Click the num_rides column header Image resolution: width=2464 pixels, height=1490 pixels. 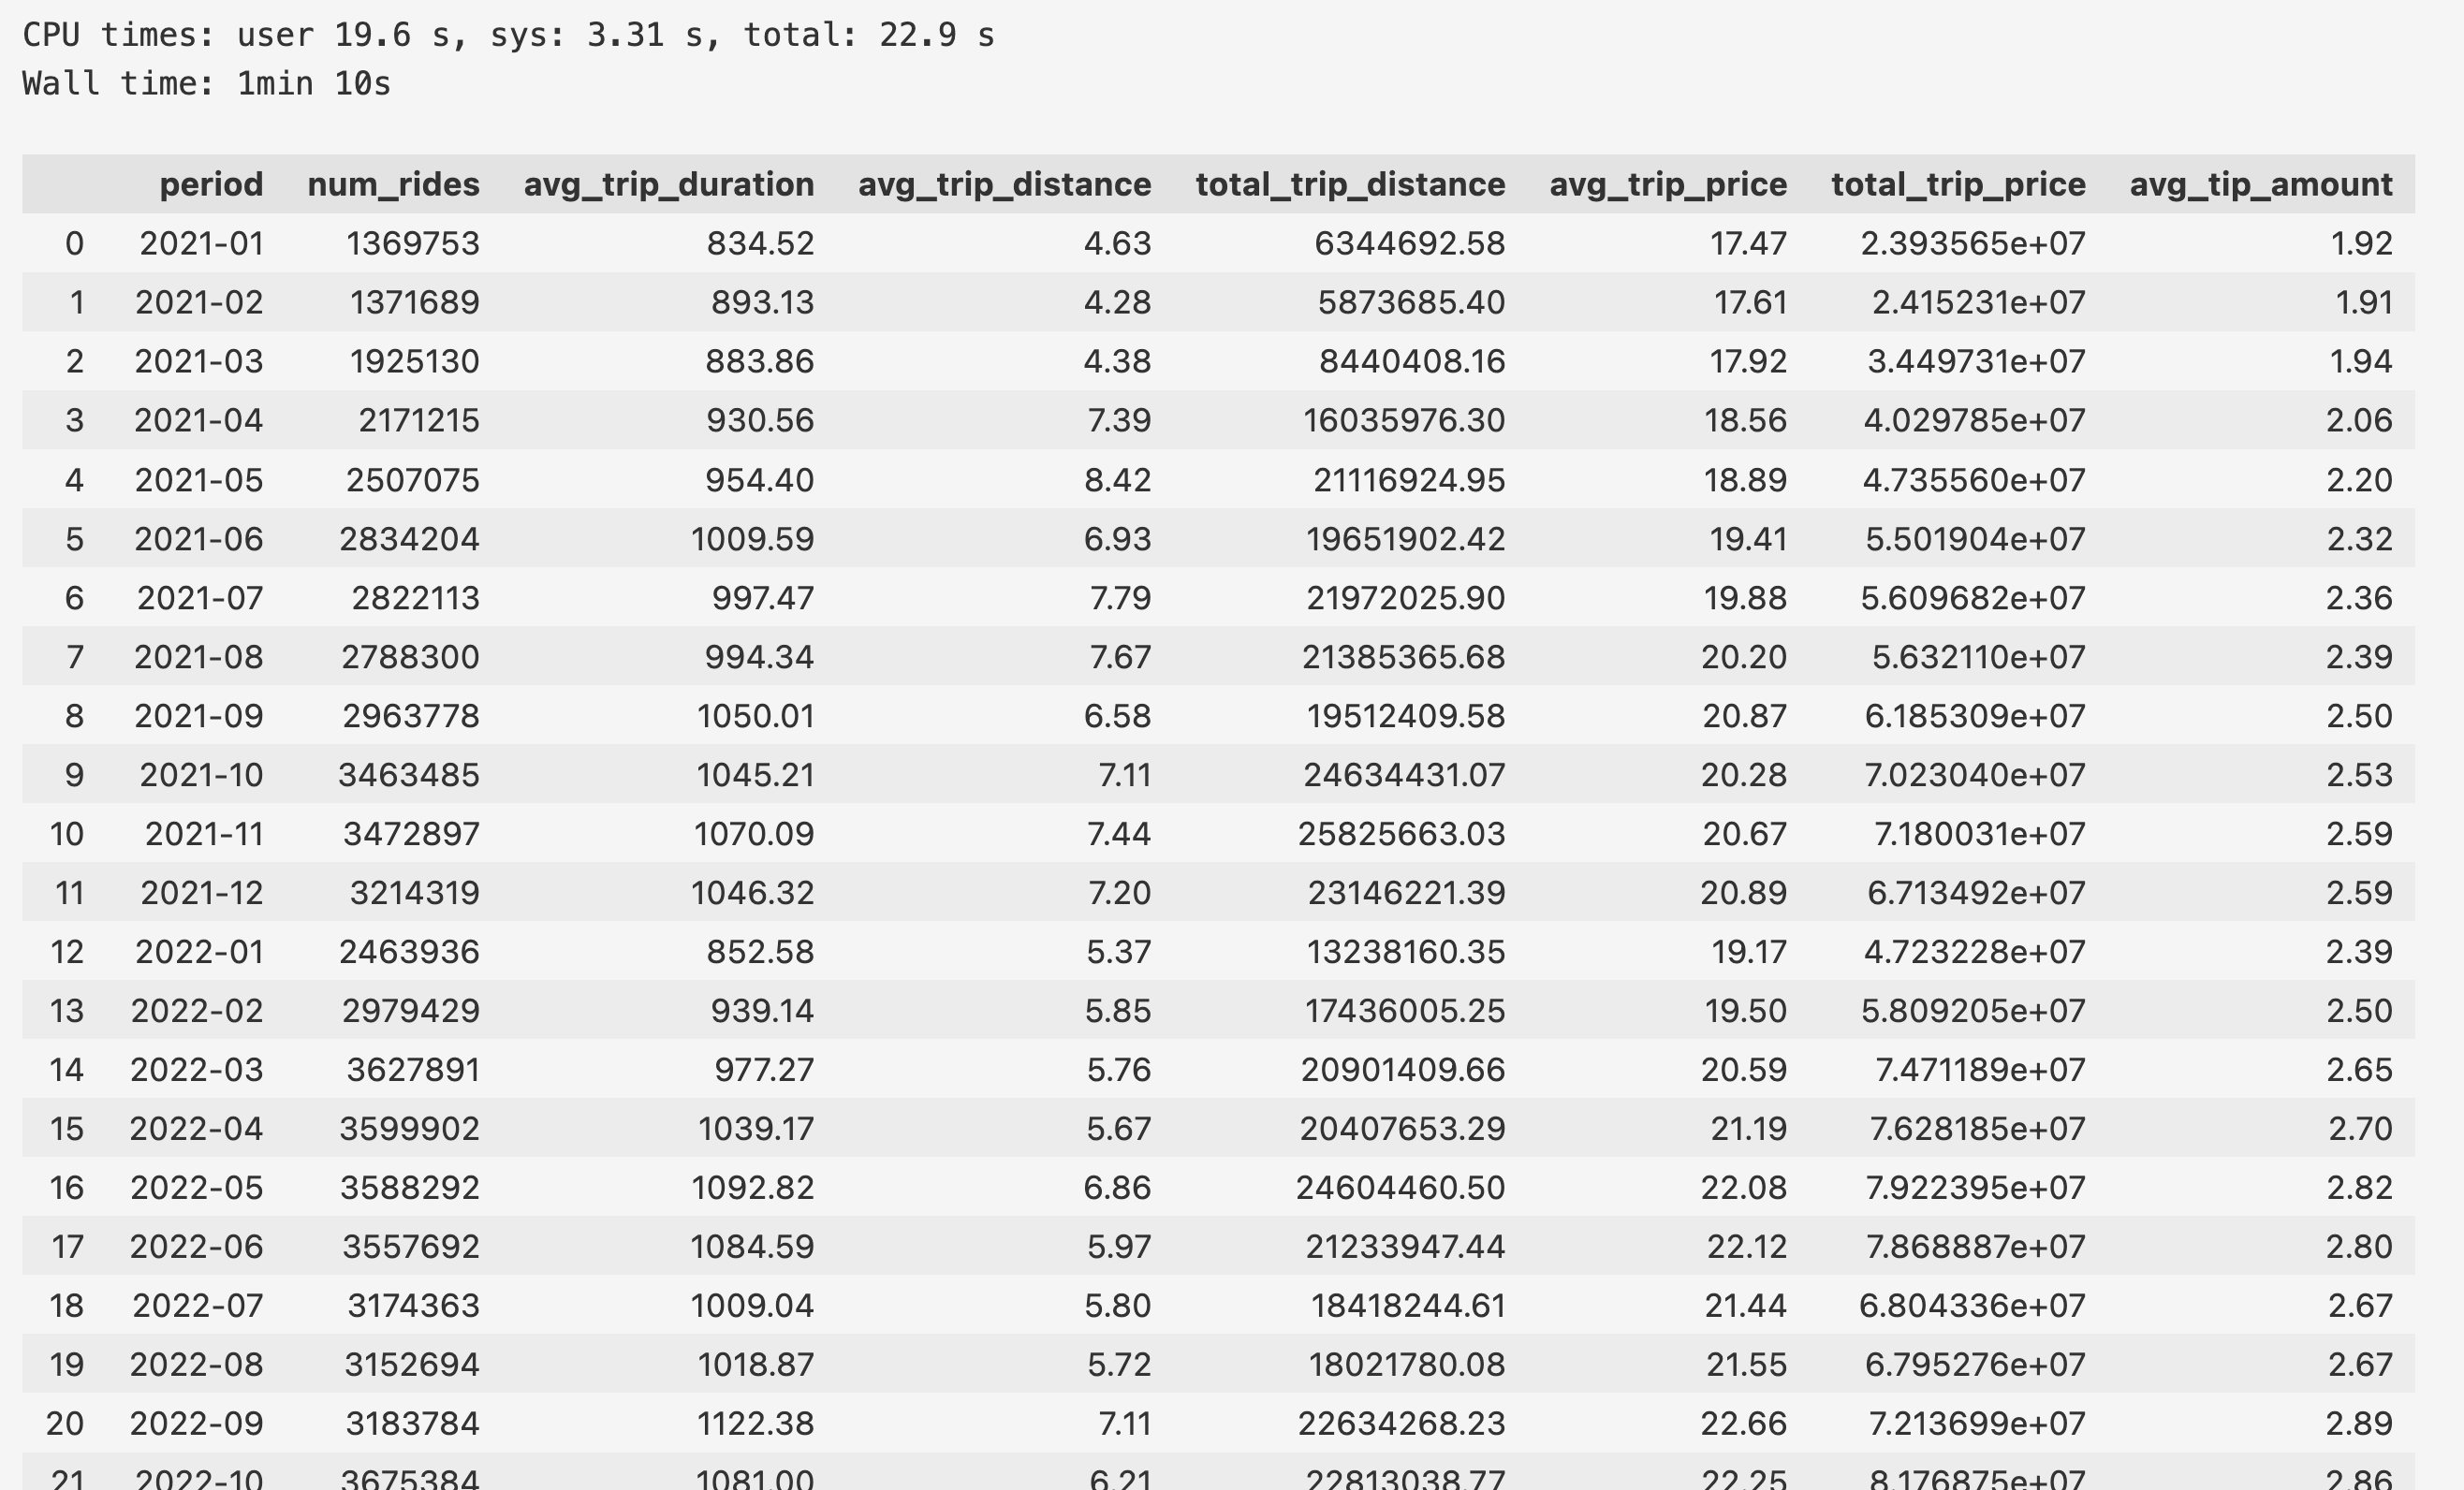[393, 185]
